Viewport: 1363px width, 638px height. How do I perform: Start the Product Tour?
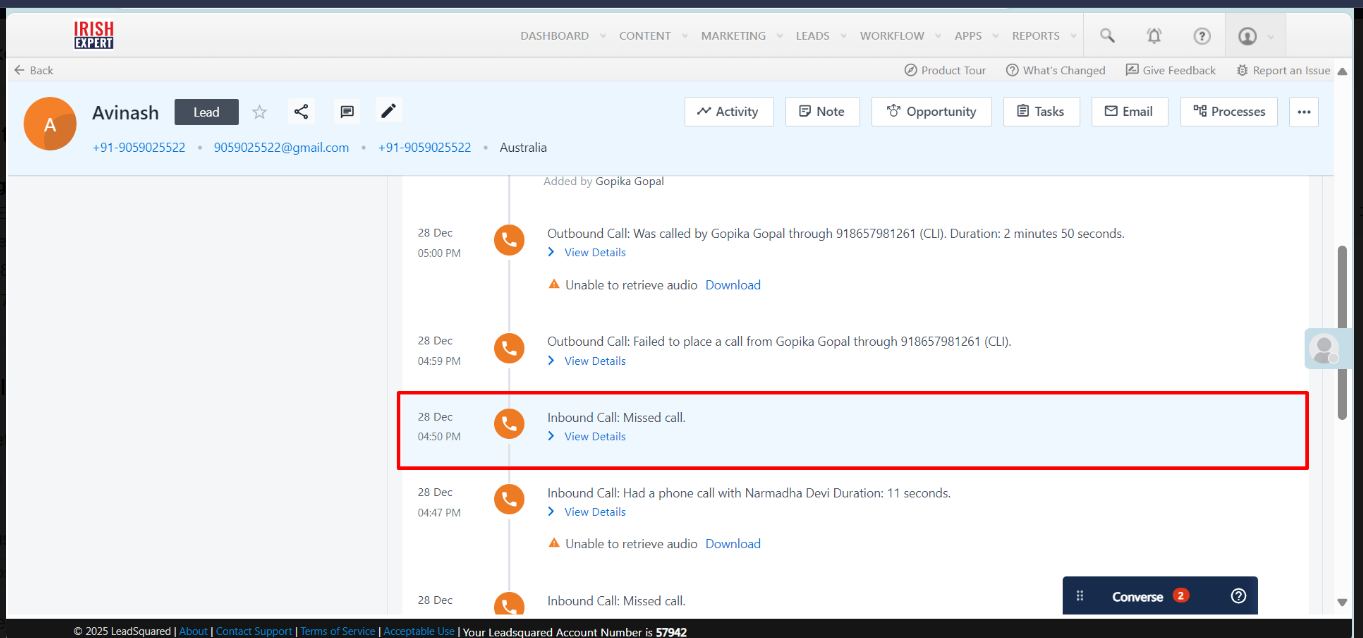[945, 70]
